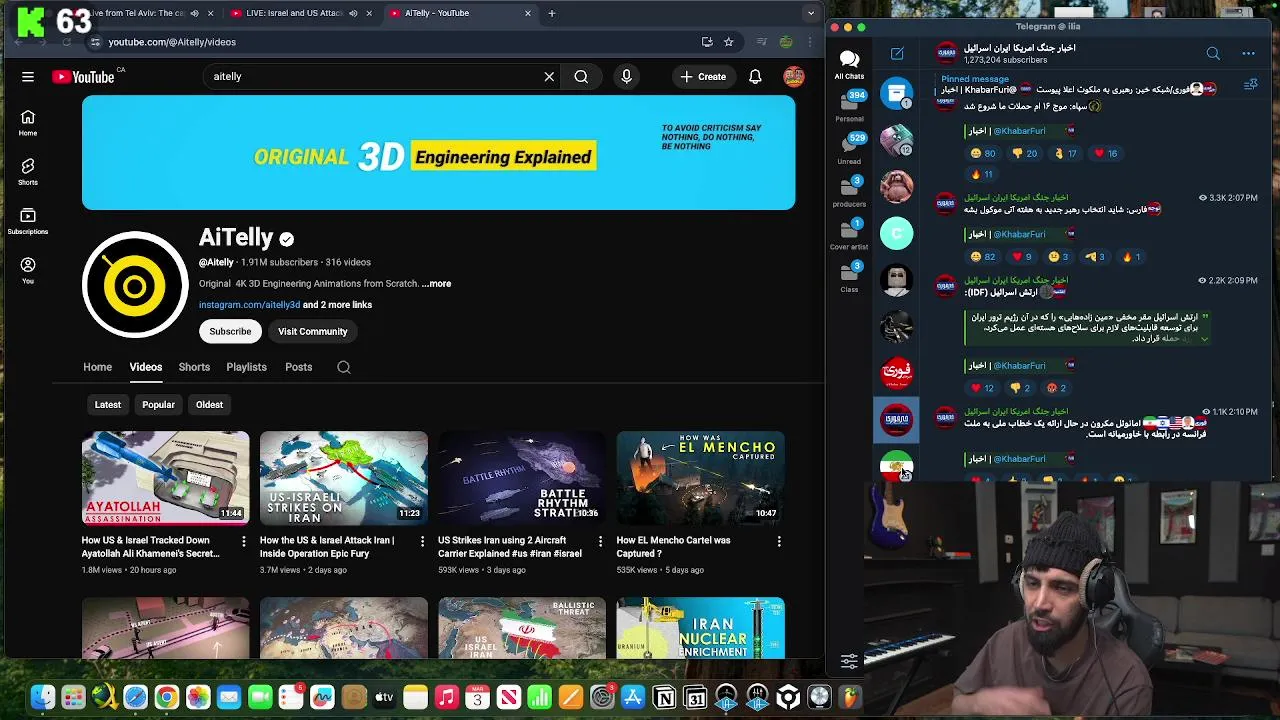Open the Telegram All Chats folder
The height and width of the screenshot is (720, 1280).
tap(849, 65)
